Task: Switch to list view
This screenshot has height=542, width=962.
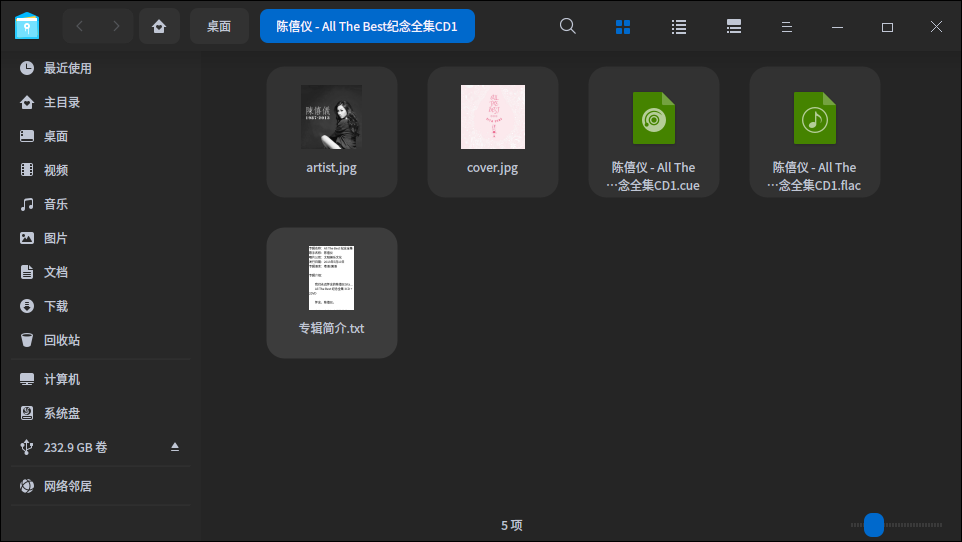Action: (x=679, y=27)
